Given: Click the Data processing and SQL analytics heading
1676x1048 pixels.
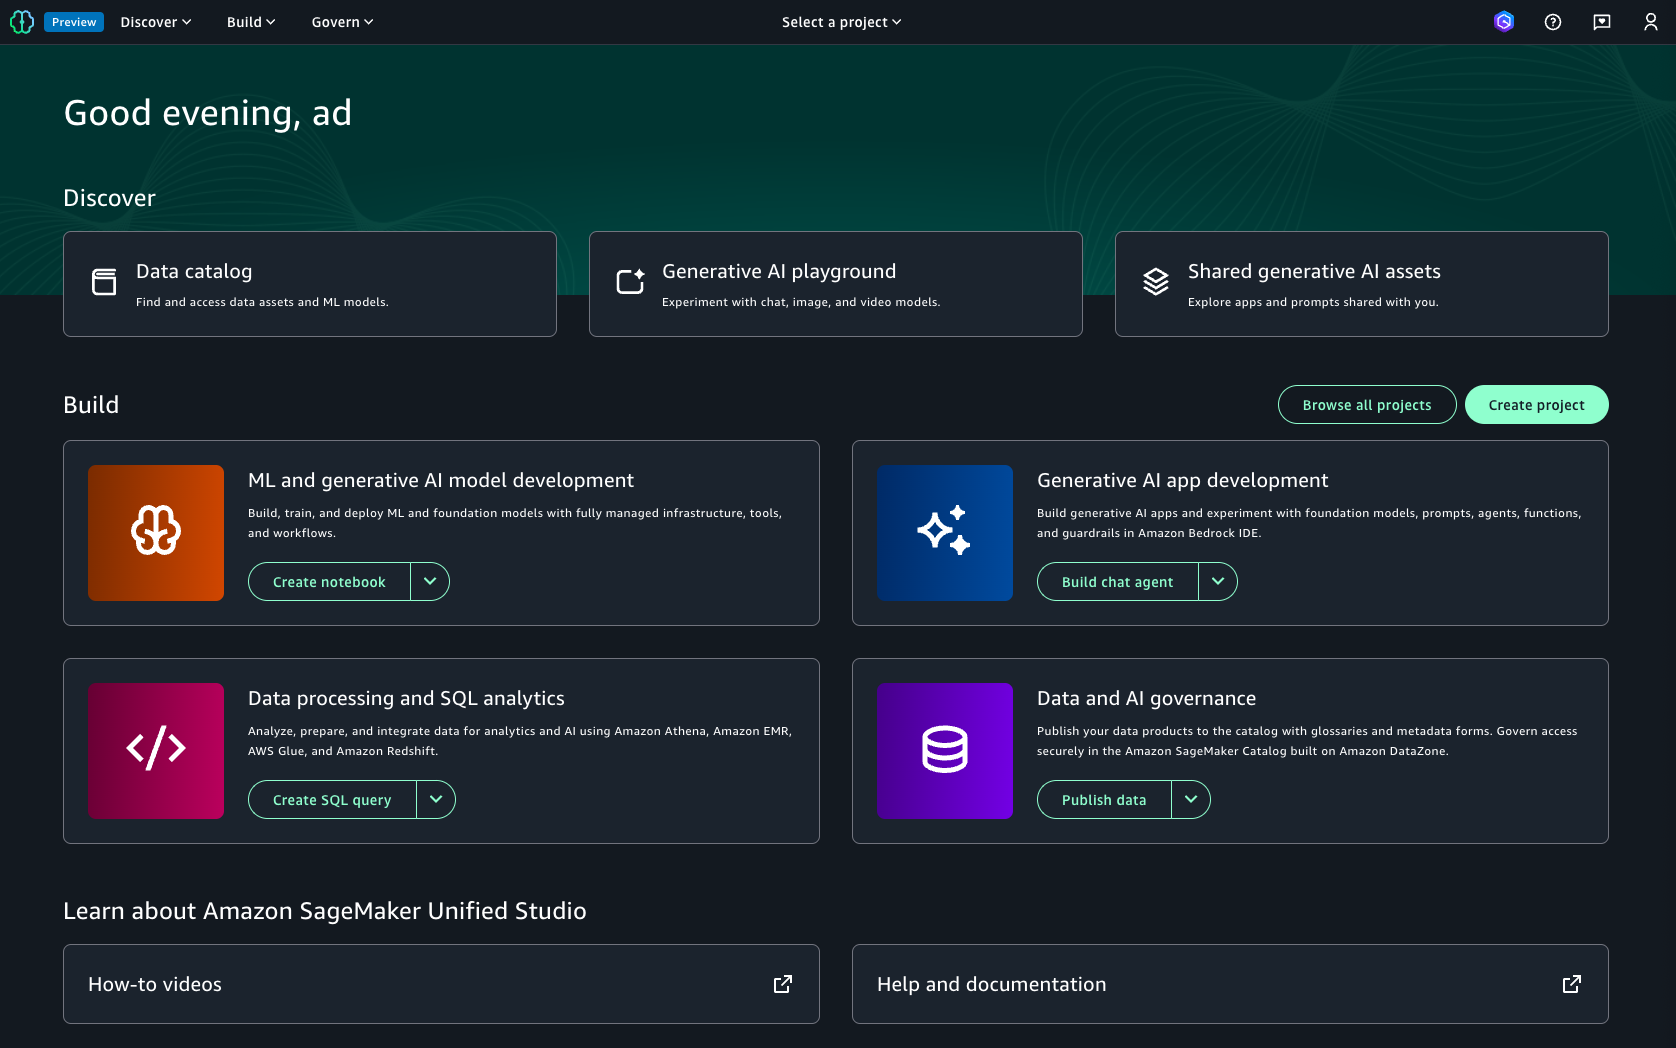Looking at the screenshot, I should coord(406,698).
